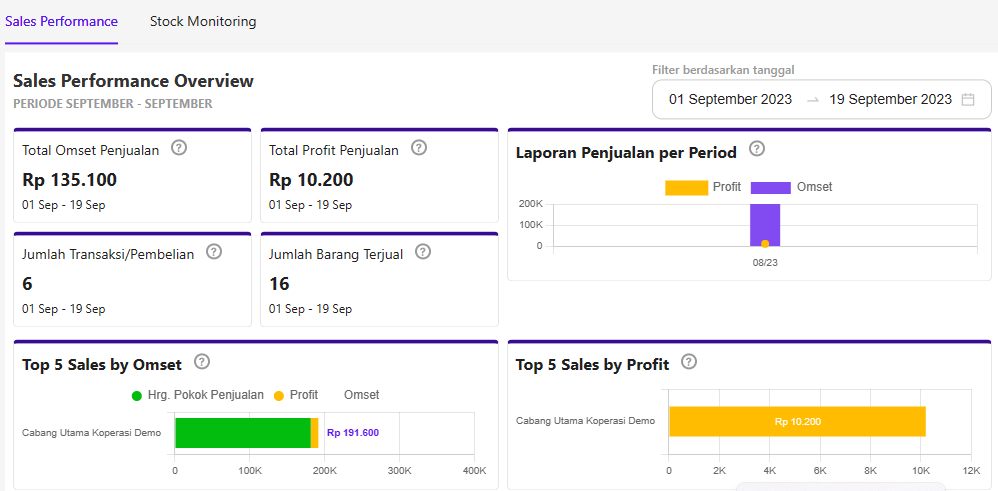Toggle Profit legend in Top 5 Sales by Omset

[x=296, y=395]
